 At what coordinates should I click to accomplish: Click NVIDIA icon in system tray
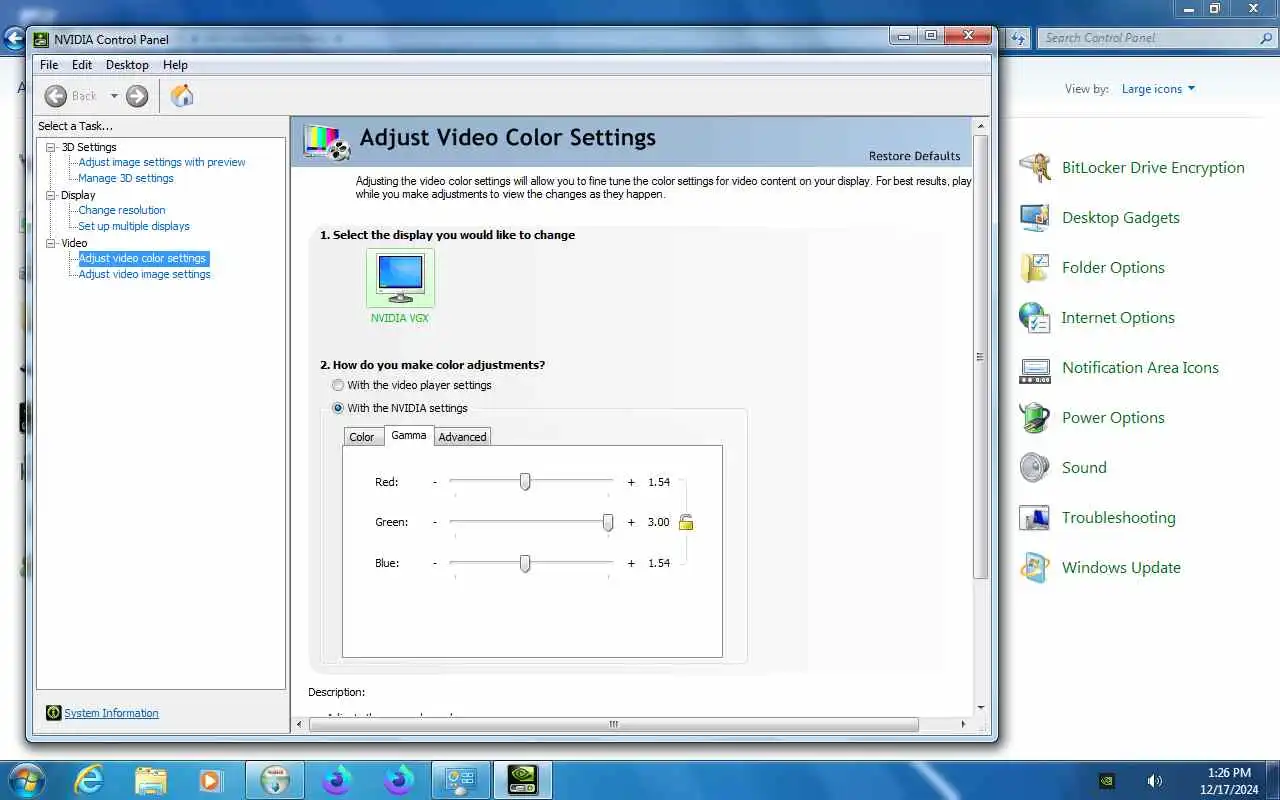coord(1107,781)
